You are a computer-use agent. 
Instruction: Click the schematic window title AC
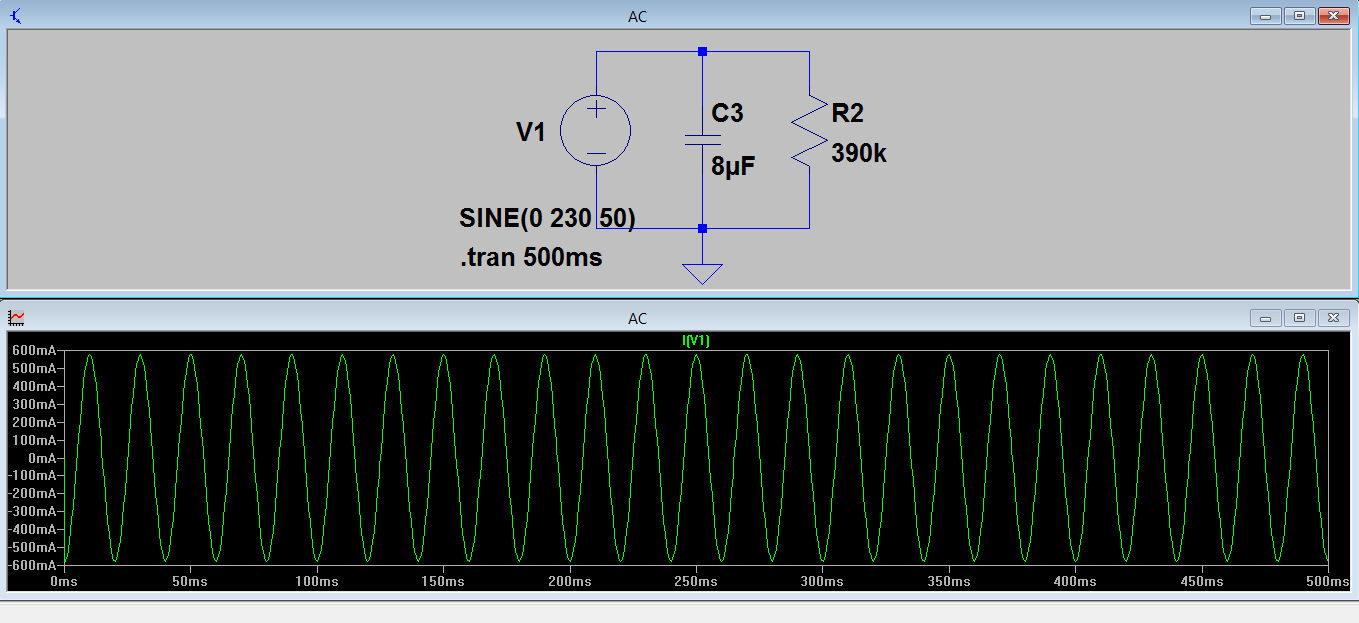point(637,16)
